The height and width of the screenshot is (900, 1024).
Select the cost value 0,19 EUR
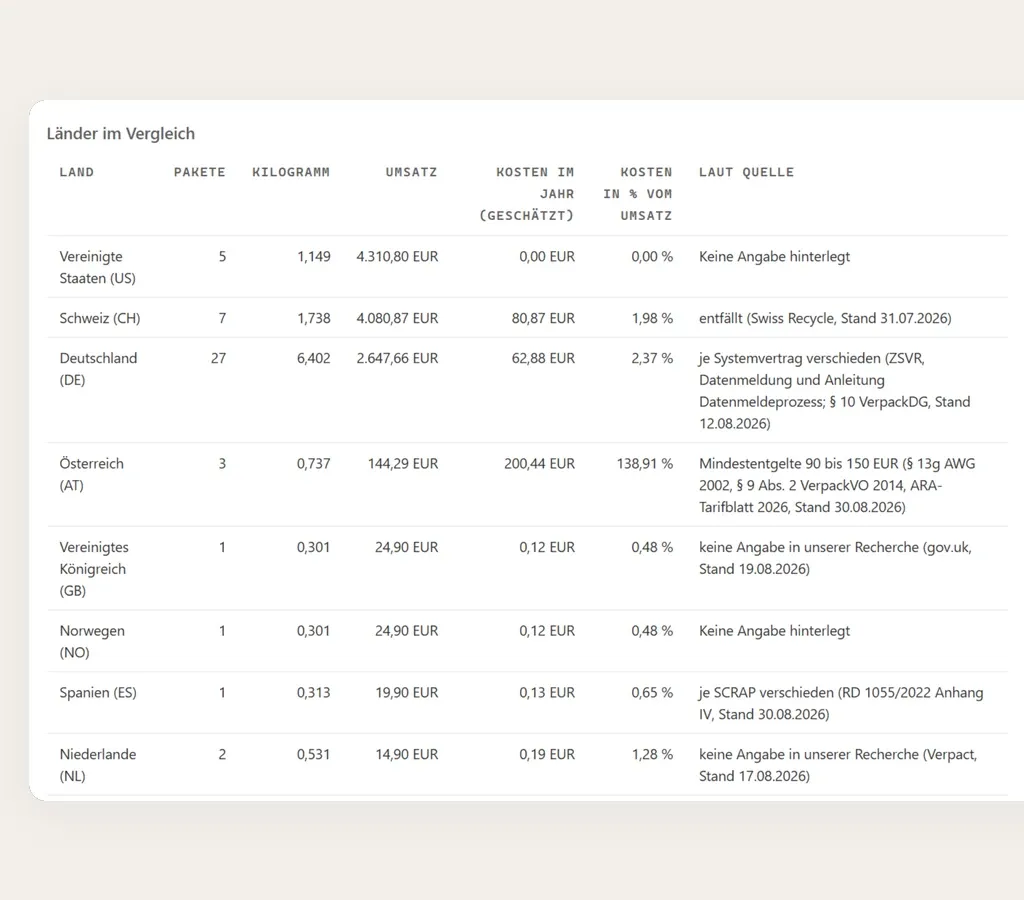pyautogui.click(x=547, y=754)
